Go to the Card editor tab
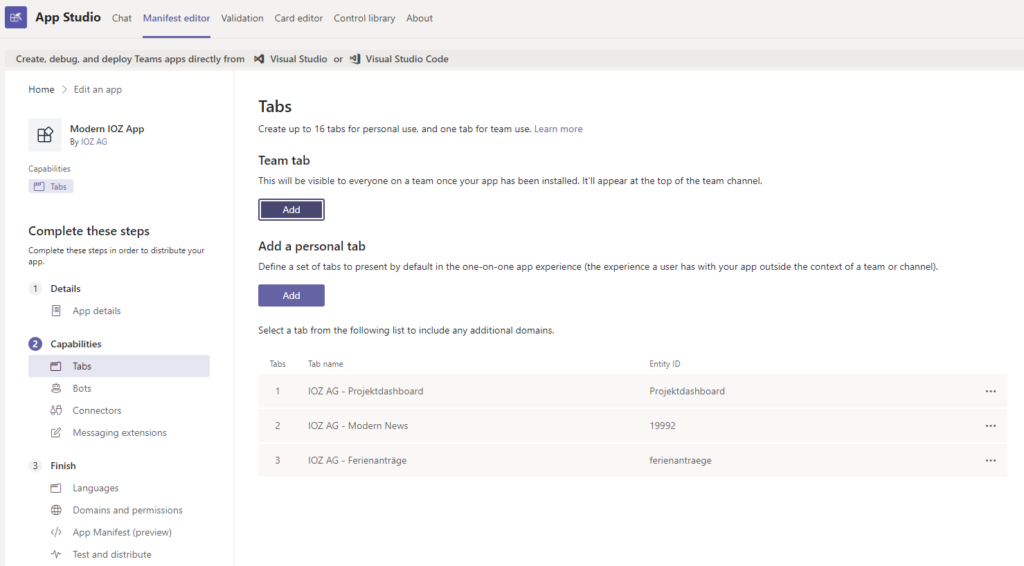The height and width of the screenshot is (566, 1024). pyautogui.click(x=298, y=18)
